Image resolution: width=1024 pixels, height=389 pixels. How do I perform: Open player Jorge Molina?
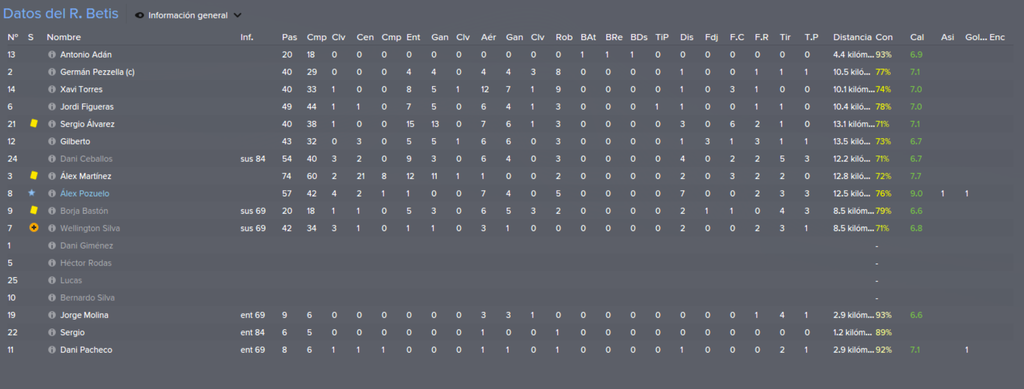(x=84, y=315)
